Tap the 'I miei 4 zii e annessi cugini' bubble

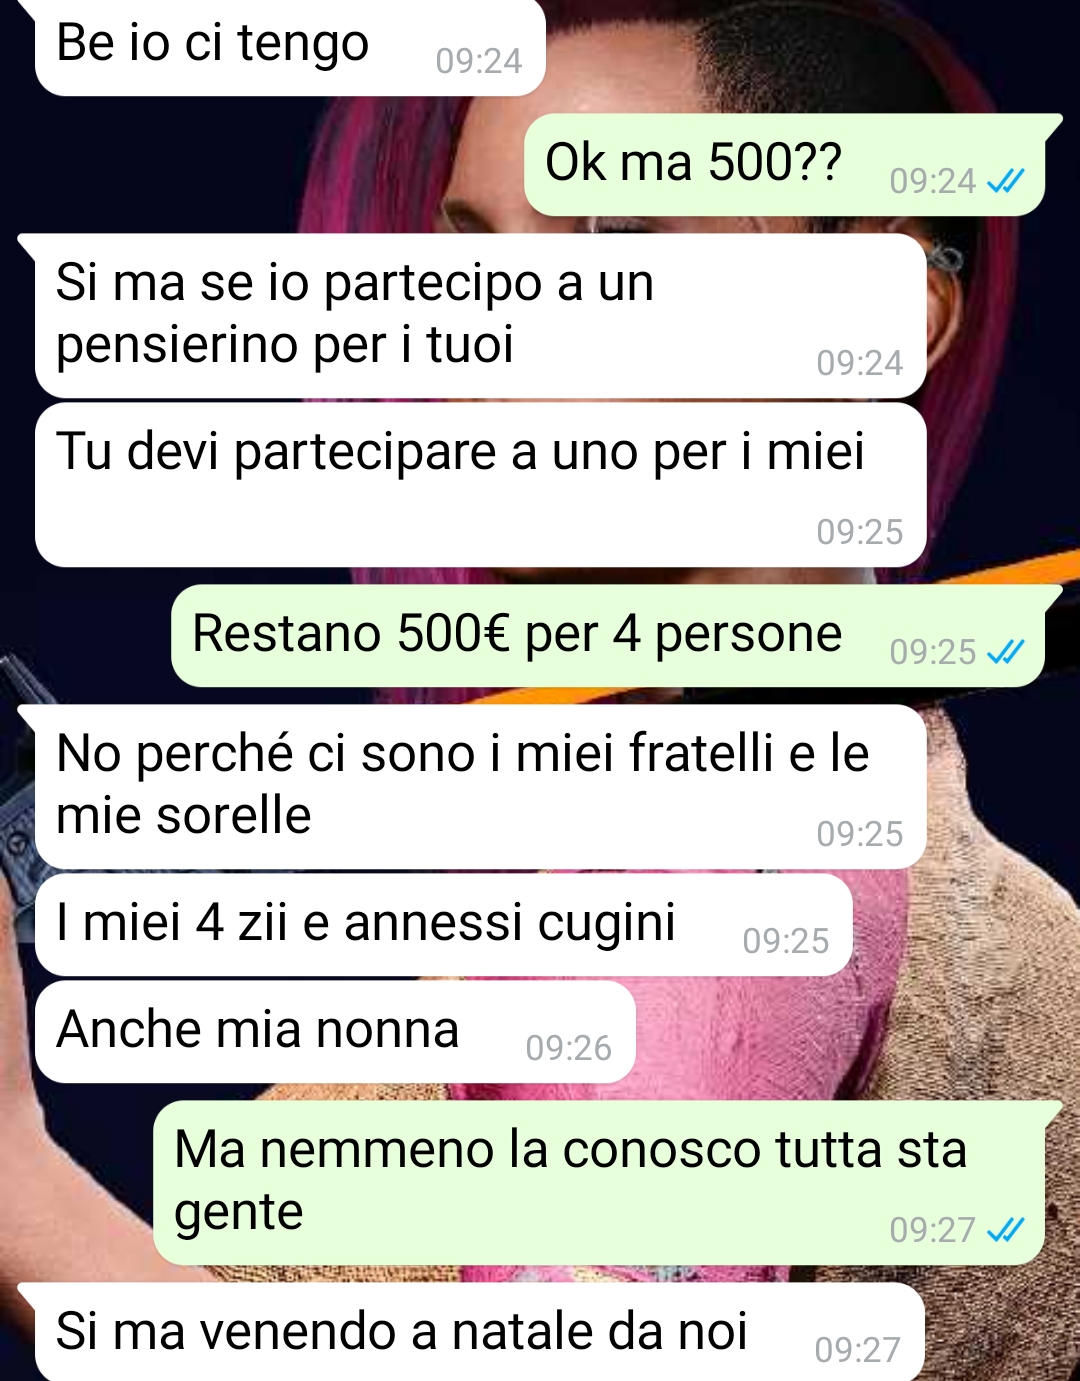pos(444,925)
